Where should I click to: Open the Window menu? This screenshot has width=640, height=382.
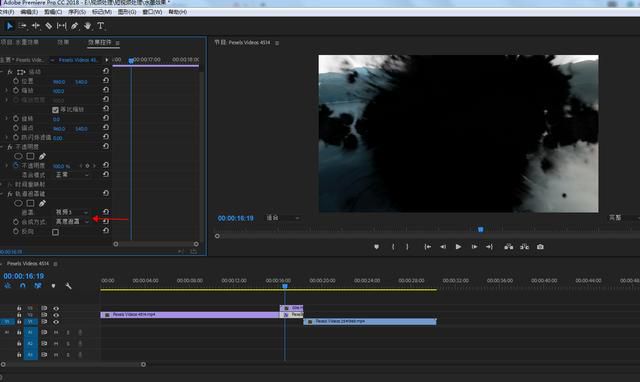pos(152,12)
